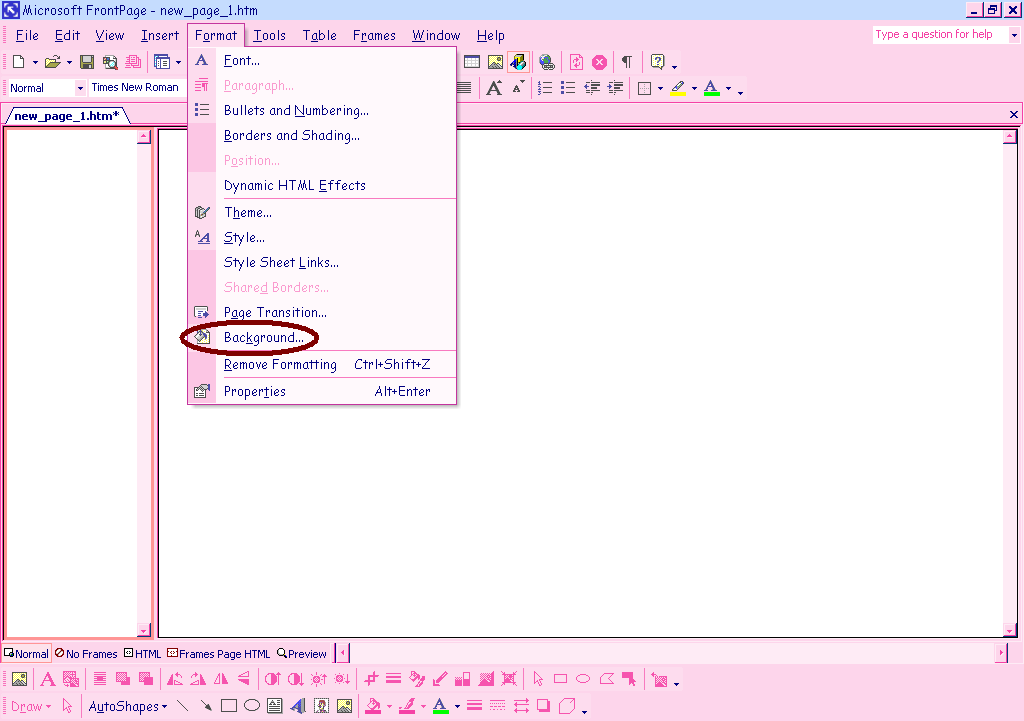
Task: Expand the Open button dropdown arrow
Action: coord(69,63)
